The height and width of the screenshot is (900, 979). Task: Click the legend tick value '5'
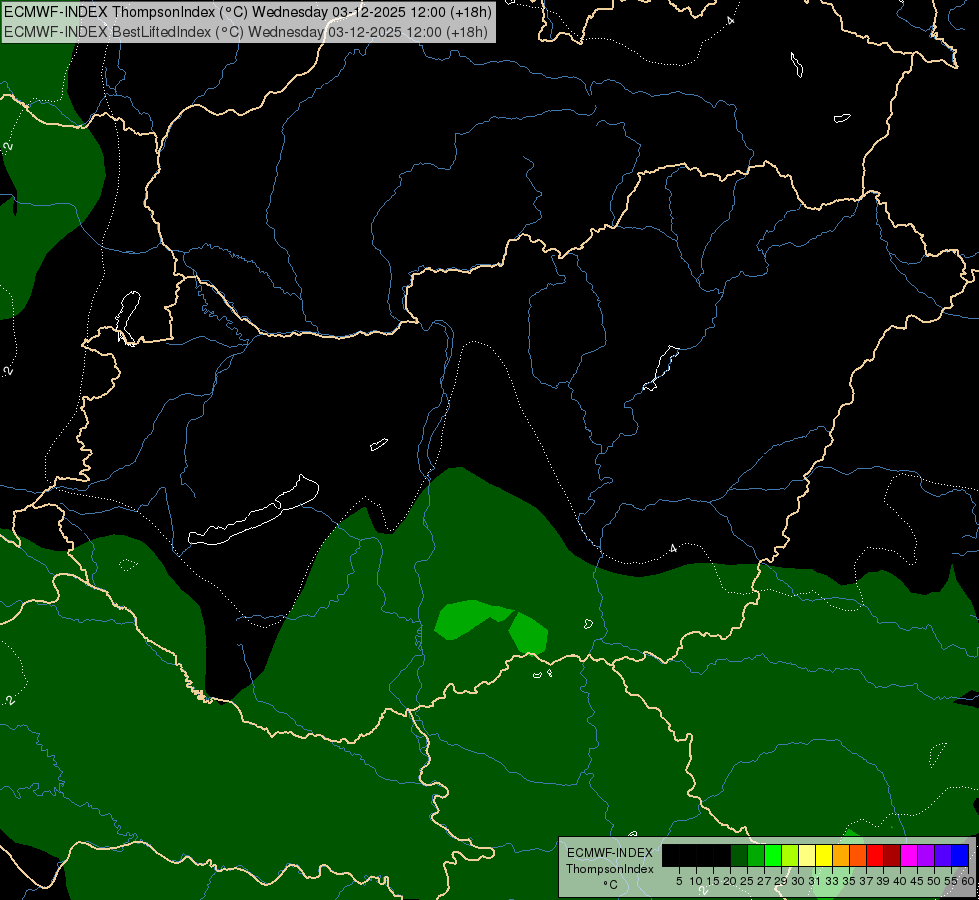click(x=679, y=881)
